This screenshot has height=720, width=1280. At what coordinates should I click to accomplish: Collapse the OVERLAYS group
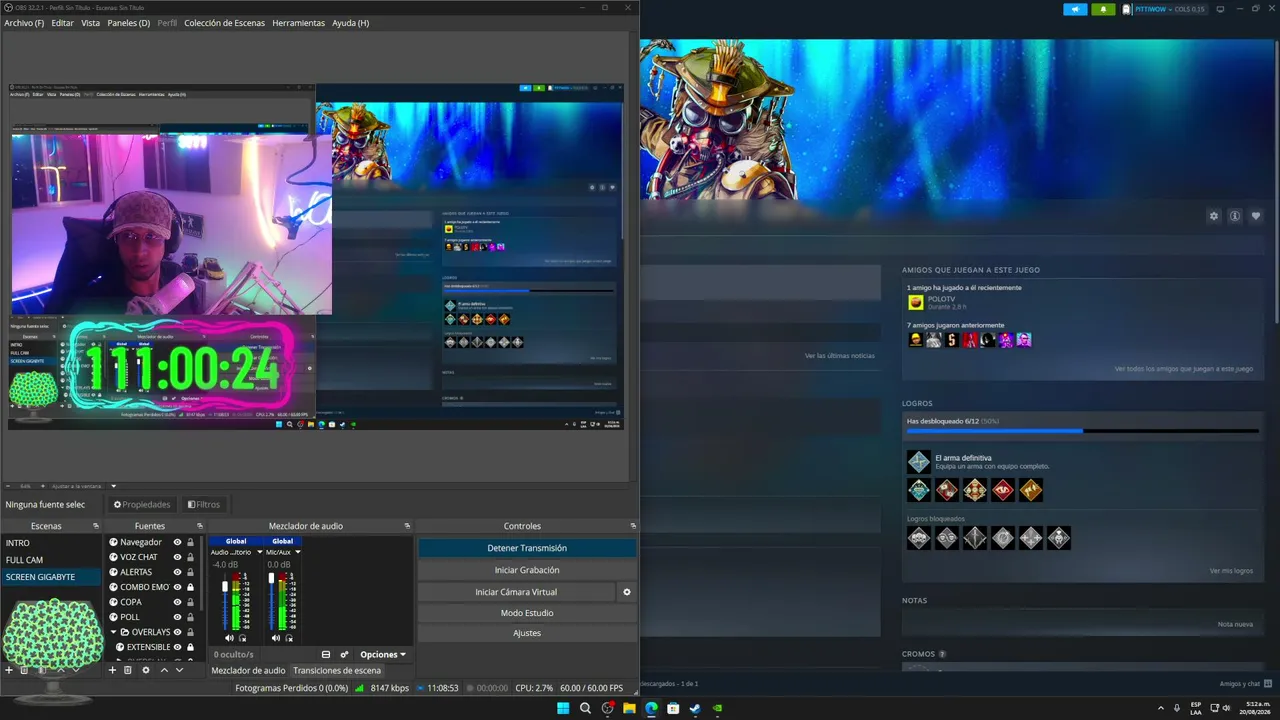click(114, 632)
